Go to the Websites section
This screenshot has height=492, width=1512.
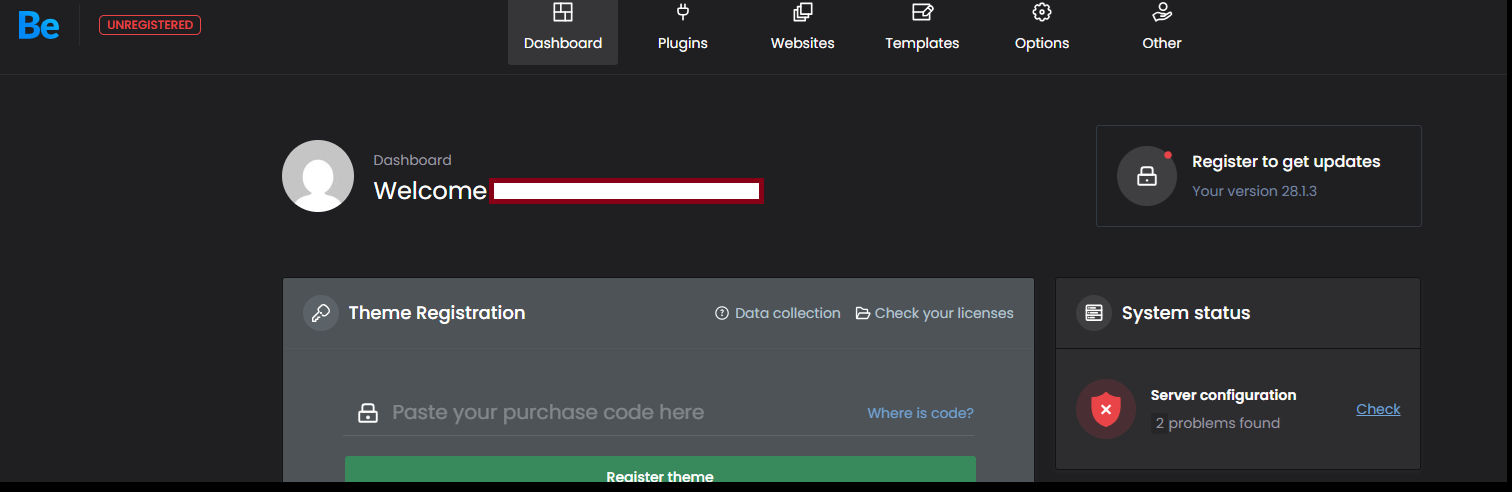tap(802, 30)
